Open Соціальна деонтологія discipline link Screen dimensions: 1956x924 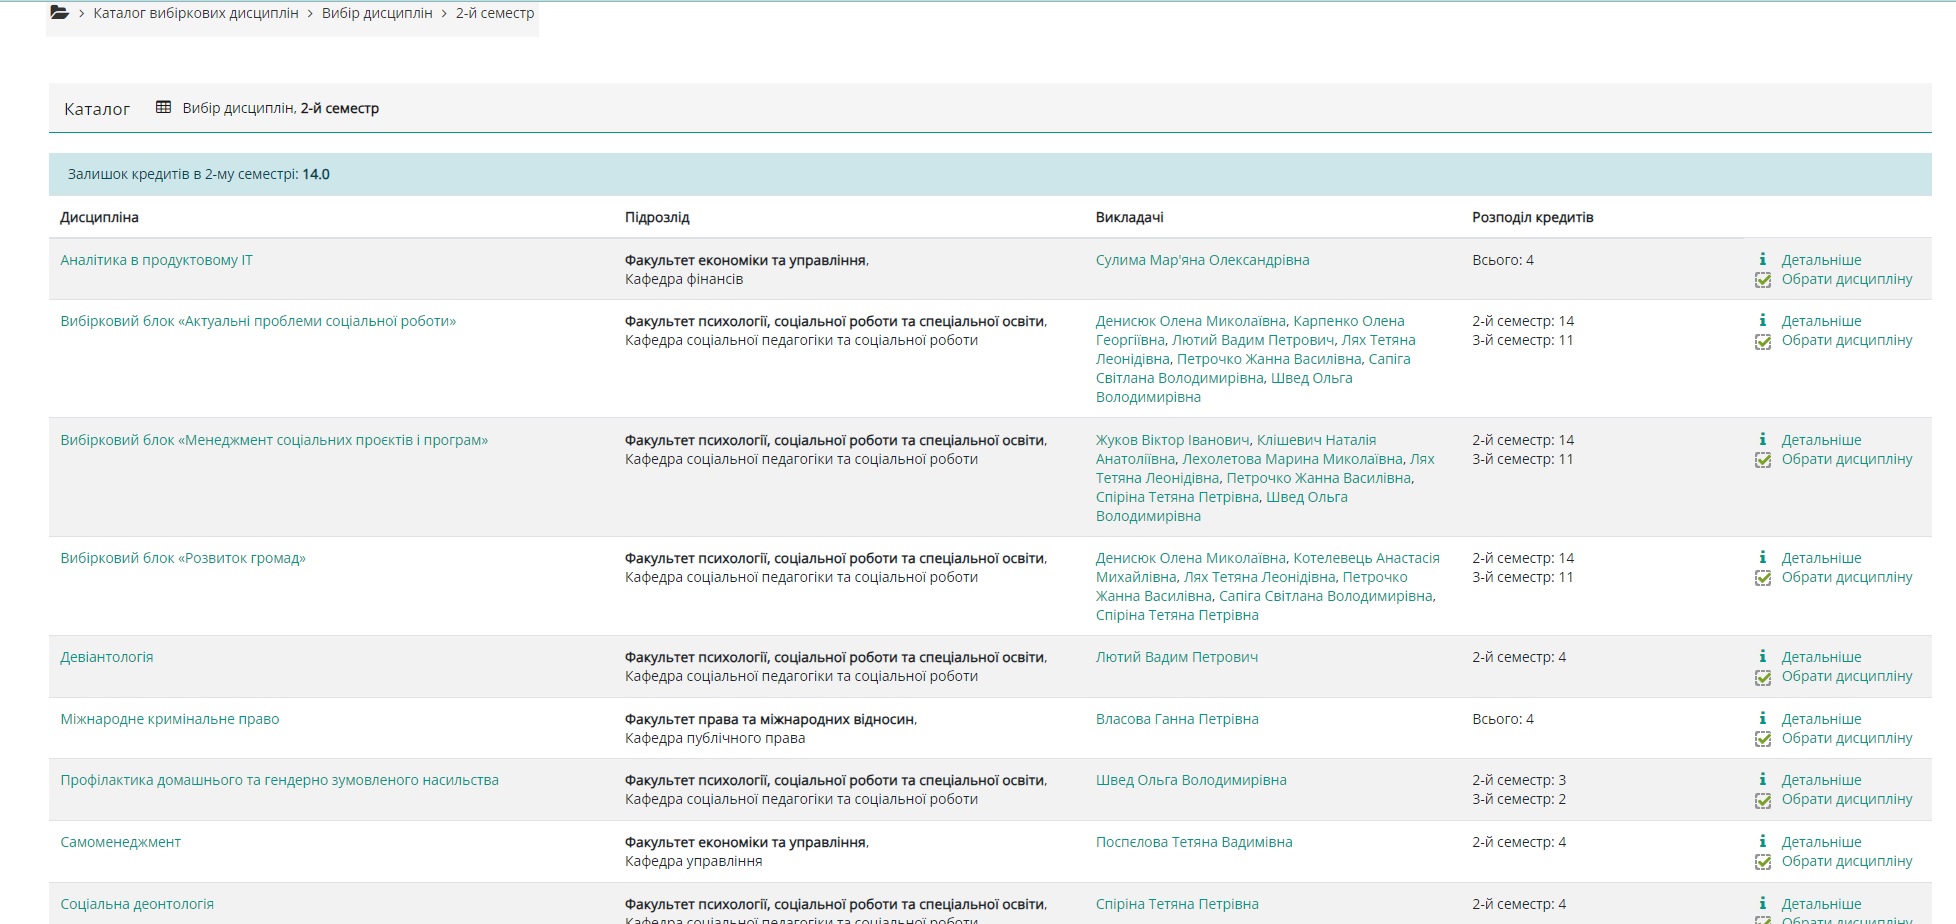click(x=137, y=904)
